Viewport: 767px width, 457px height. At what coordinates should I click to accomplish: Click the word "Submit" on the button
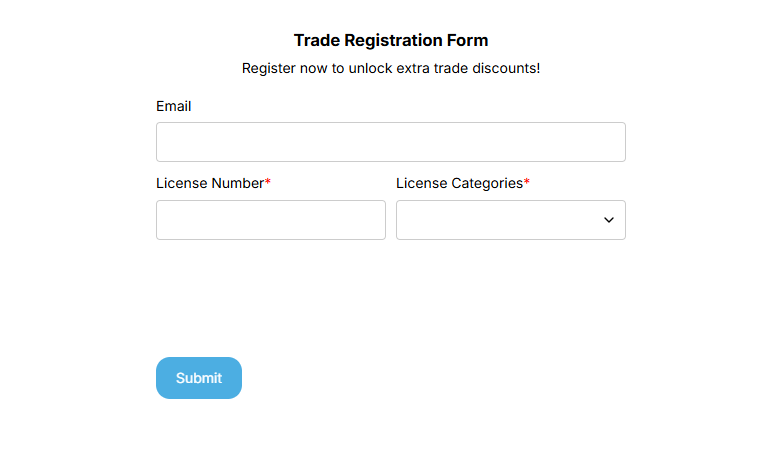199,378
